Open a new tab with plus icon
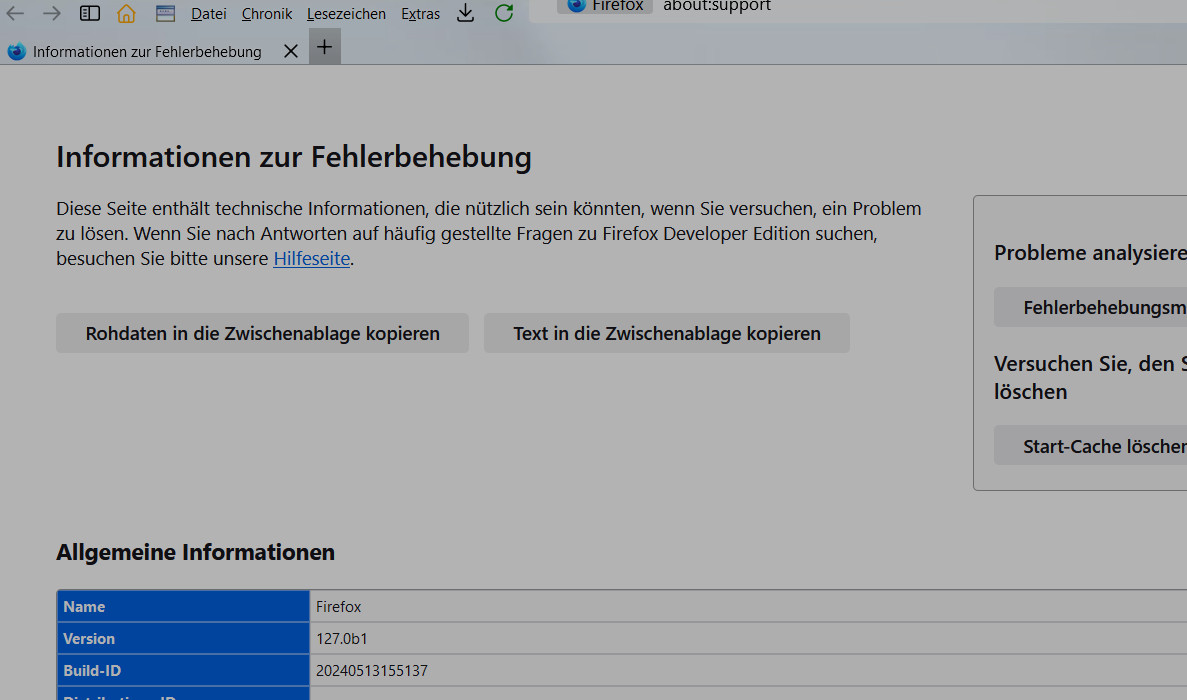The height and width of the screenshot is (700, 1187). (x=324, y=47)
